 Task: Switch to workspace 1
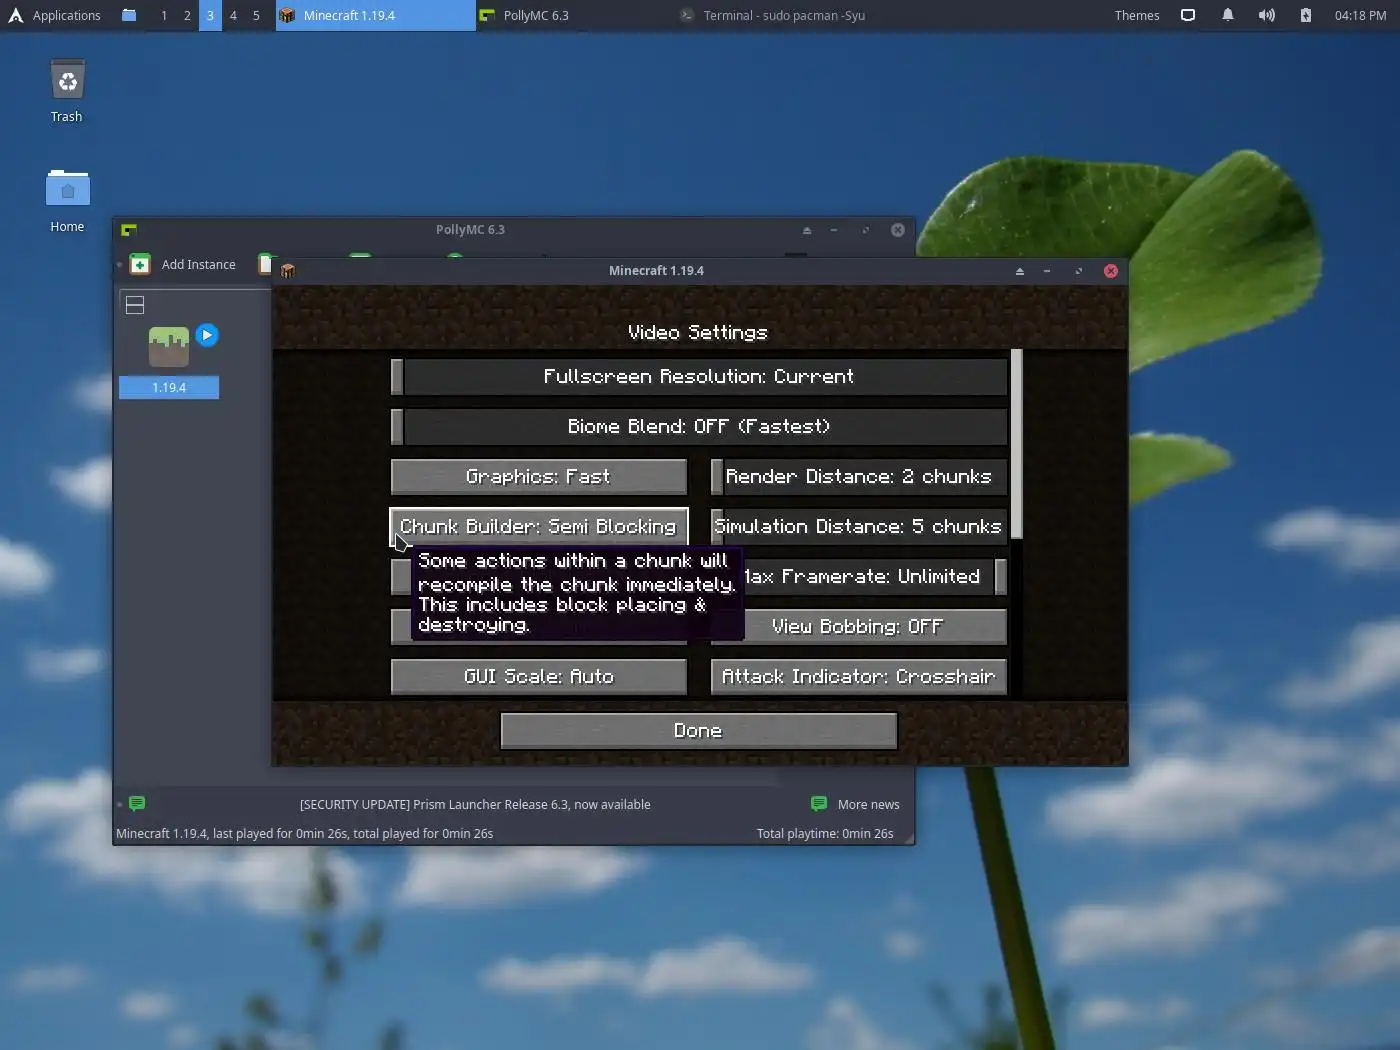(164, 15)
